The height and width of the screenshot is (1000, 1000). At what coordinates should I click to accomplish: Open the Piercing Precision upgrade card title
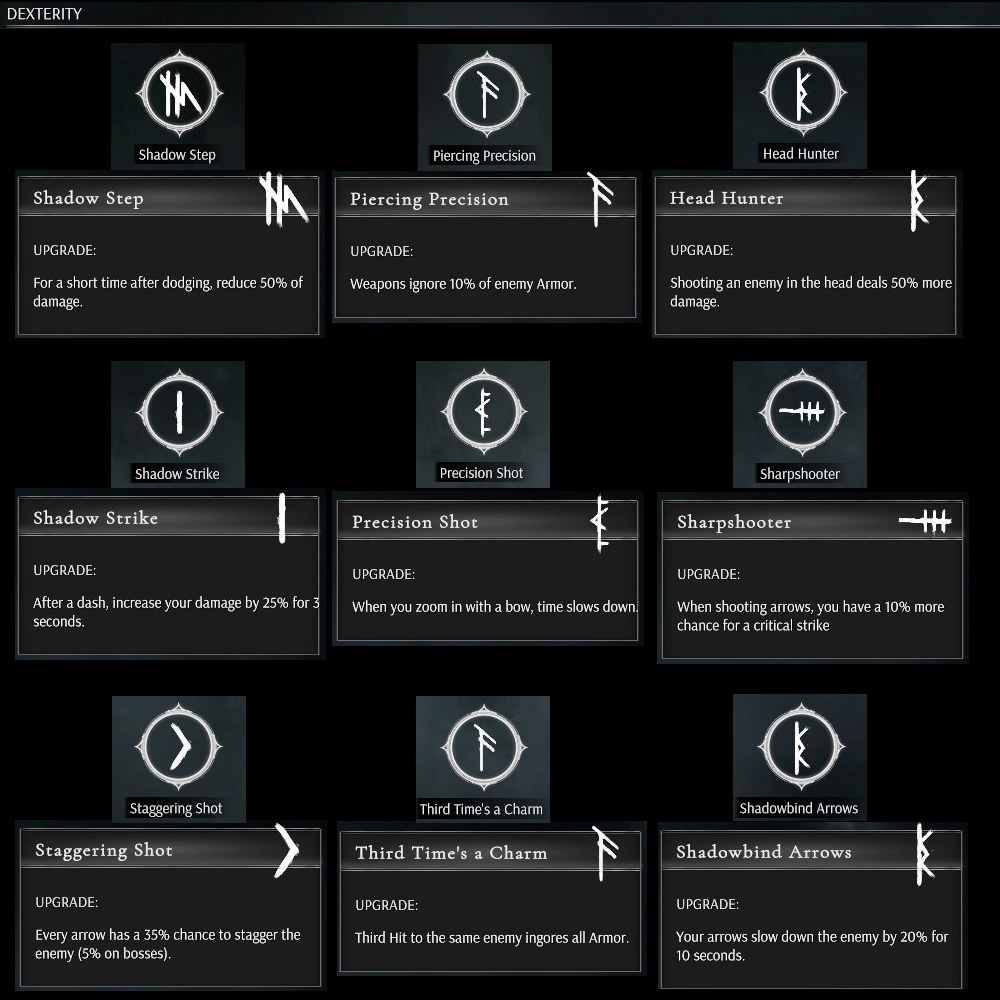pos(429,199)
